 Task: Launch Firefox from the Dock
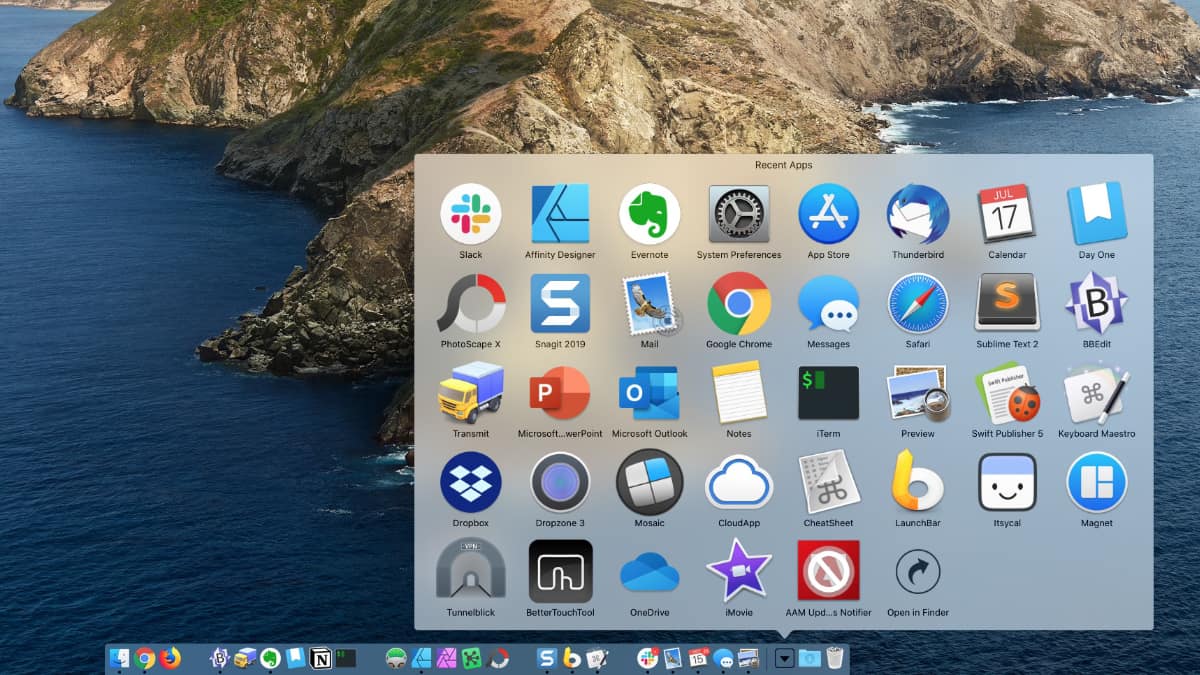[x=170, y=657]
